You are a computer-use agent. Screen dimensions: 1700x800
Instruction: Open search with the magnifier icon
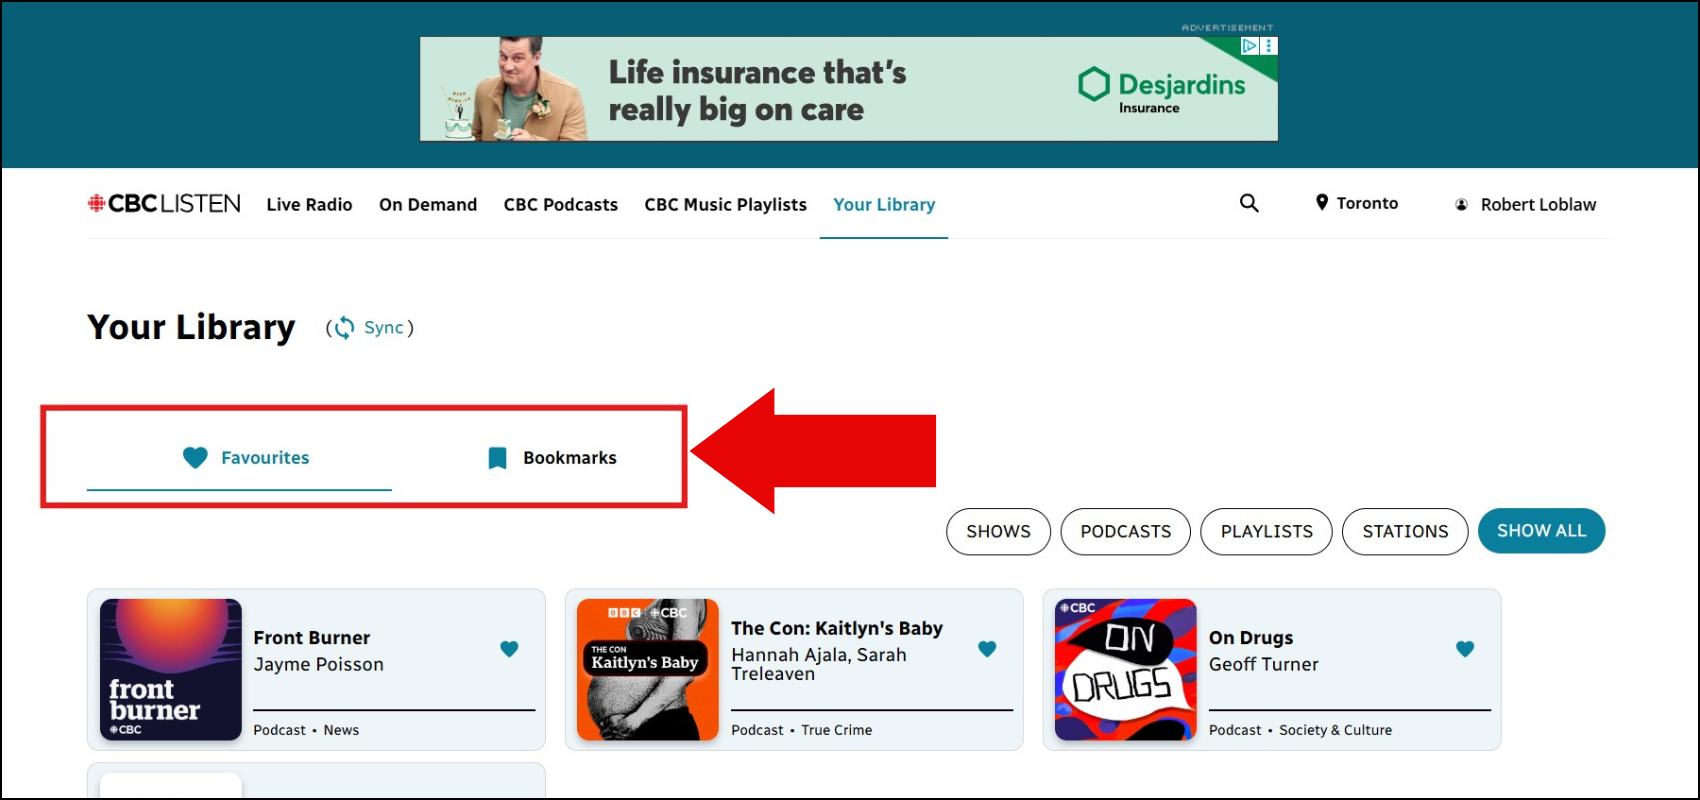pos(1249,203)
